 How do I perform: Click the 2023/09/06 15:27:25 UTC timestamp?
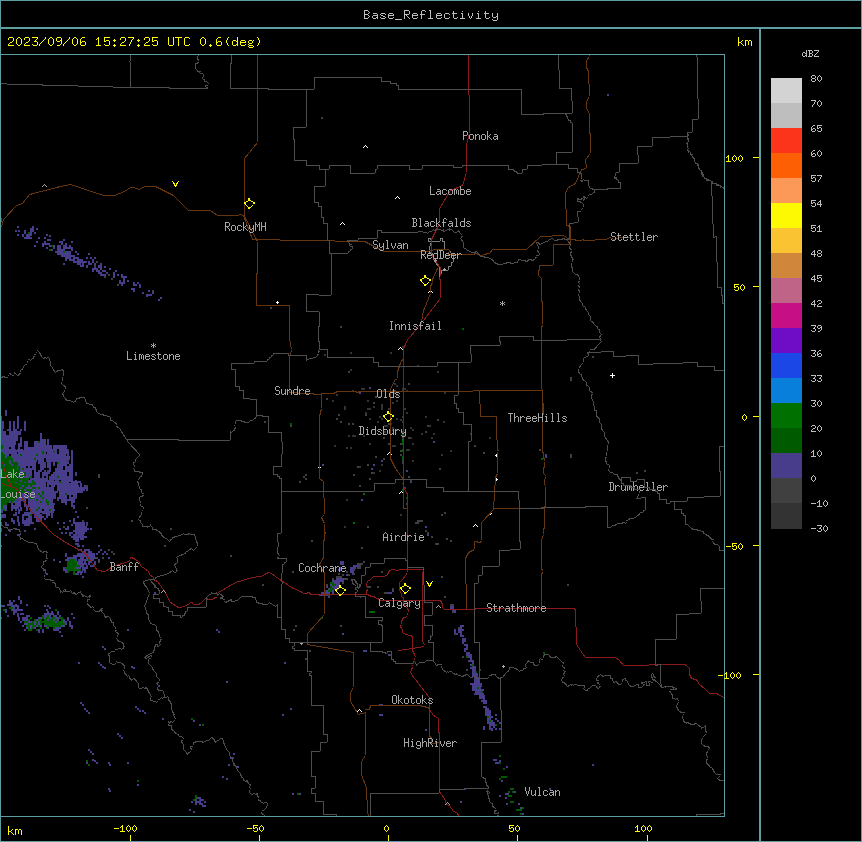click(x=99, y=42)
